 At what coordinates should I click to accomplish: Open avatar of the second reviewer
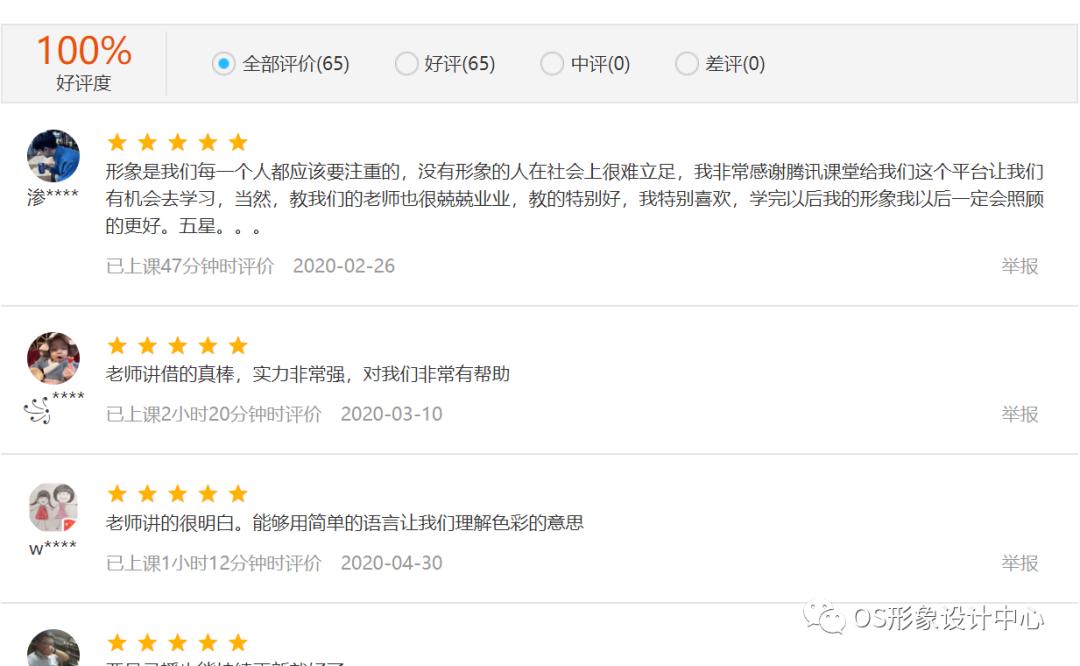pyautogui.click(x=53, y=357)
